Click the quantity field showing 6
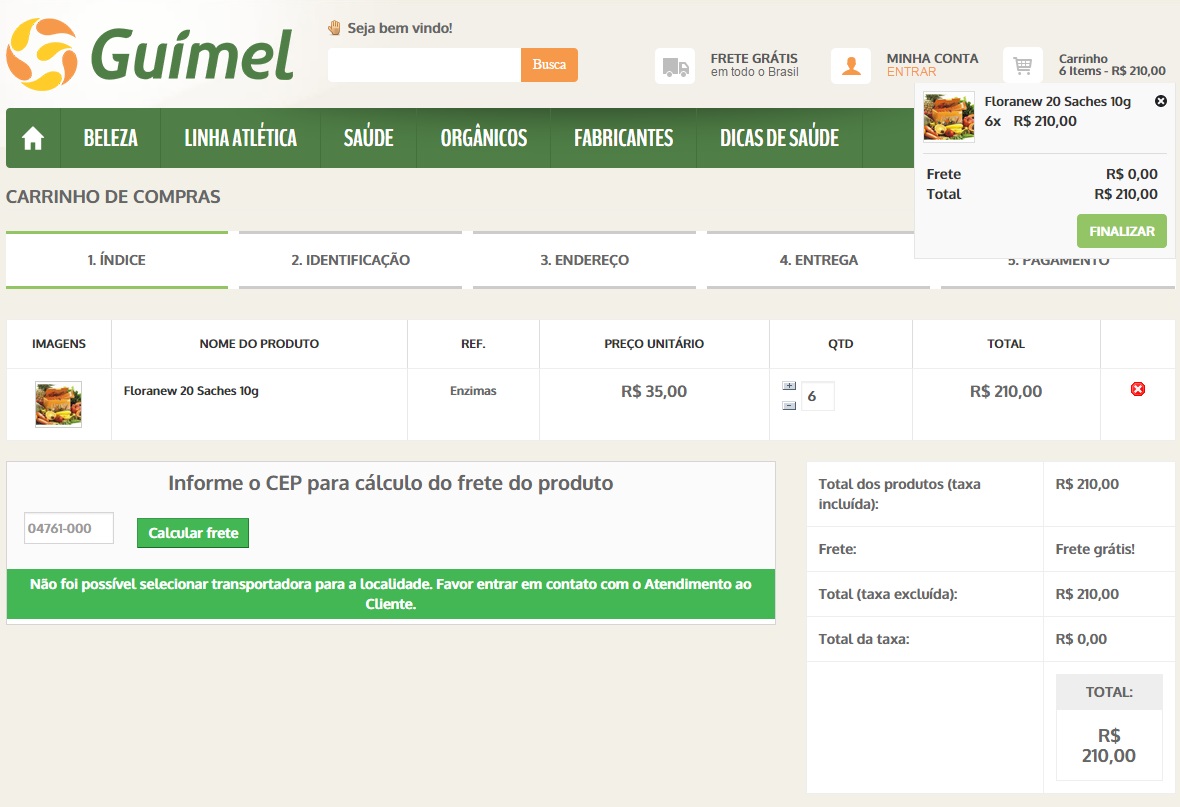The image size is (1180, 807). [x=818, y=396]
